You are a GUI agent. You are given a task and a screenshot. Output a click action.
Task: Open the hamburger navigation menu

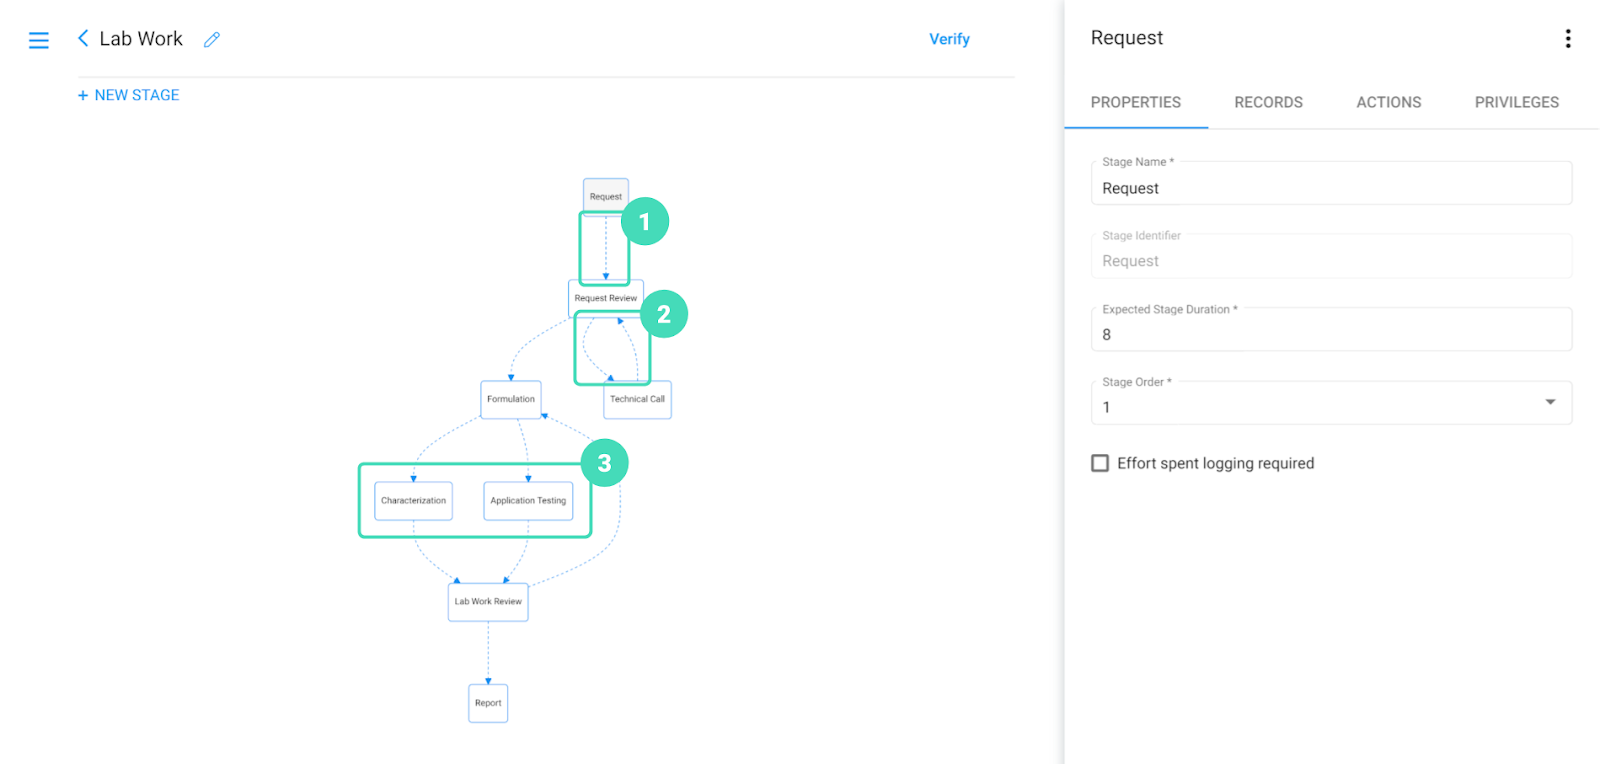[x=39, y=40]
